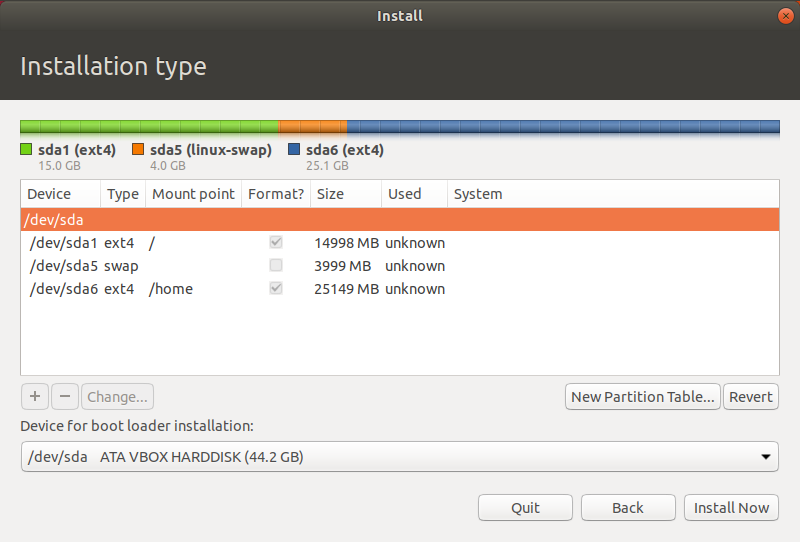
Task: Click the 25.1 GB legend label
Action: pyautogui.click(x=327, y=166)
